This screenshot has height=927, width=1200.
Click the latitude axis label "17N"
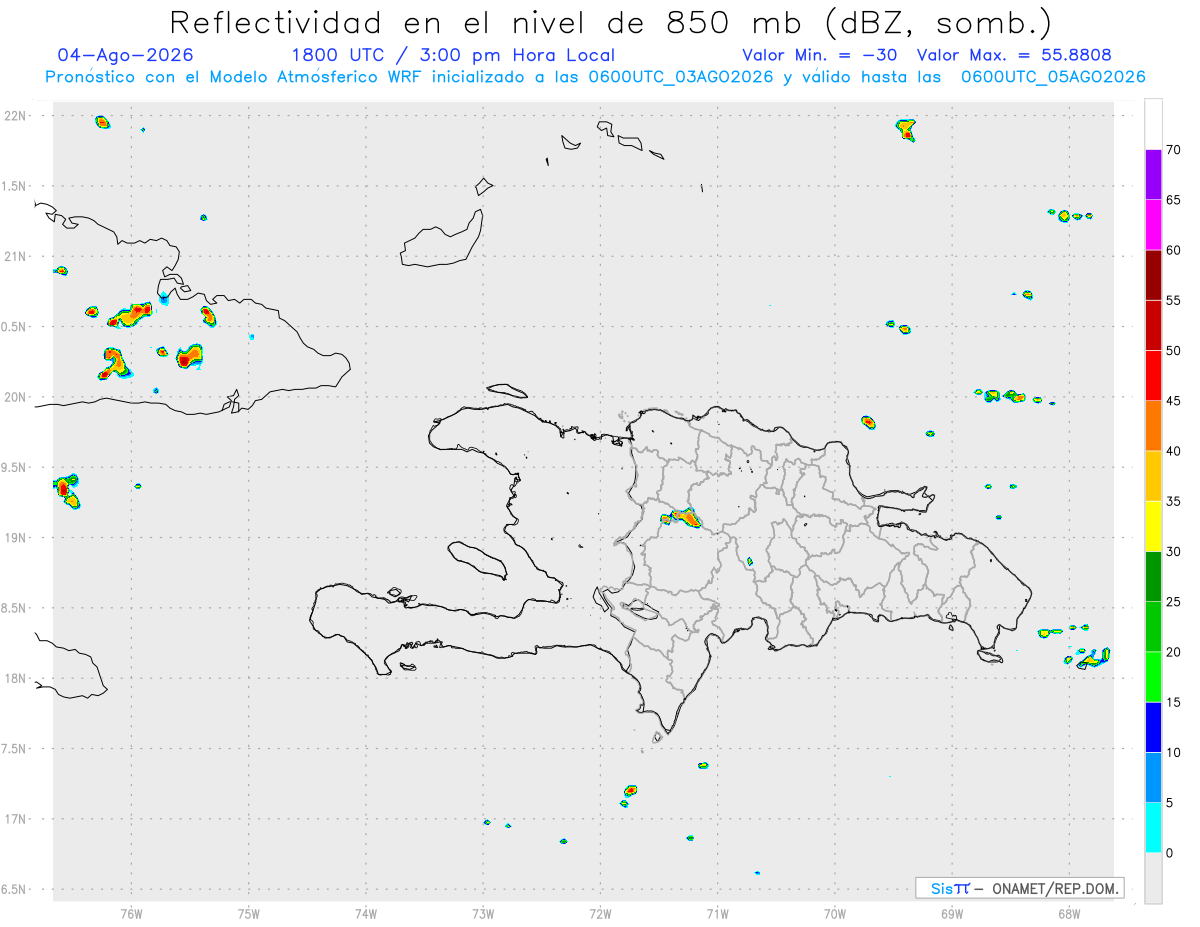(15, 819)
